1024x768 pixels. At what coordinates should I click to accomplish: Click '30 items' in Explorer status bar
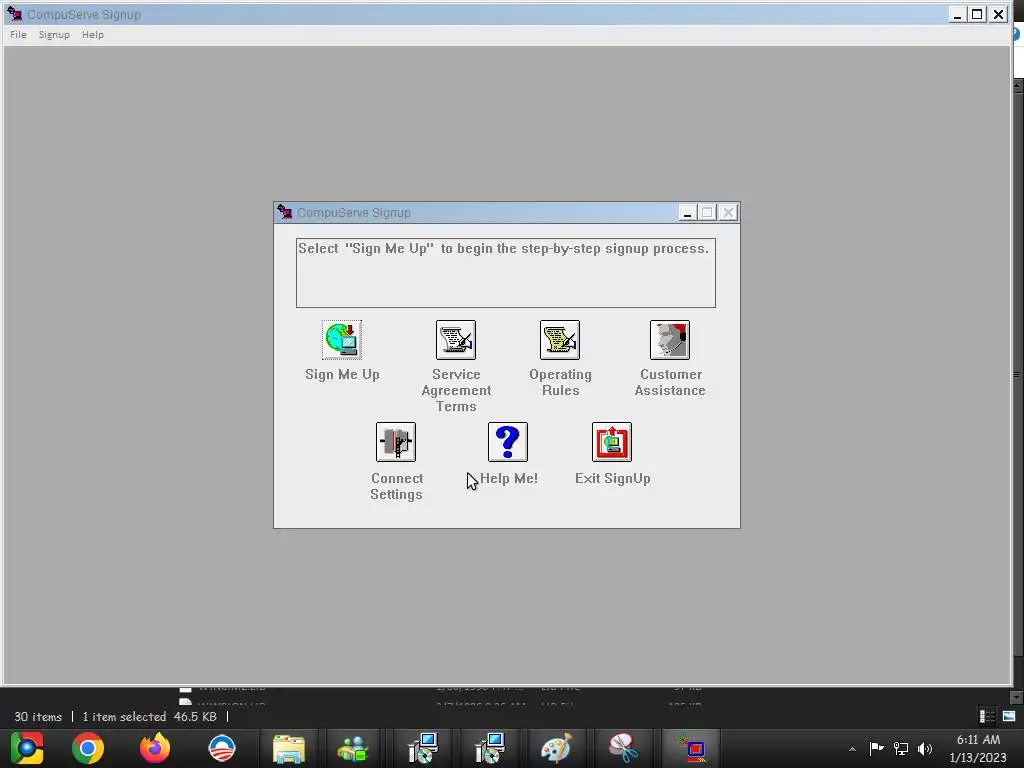click(38, 717)
